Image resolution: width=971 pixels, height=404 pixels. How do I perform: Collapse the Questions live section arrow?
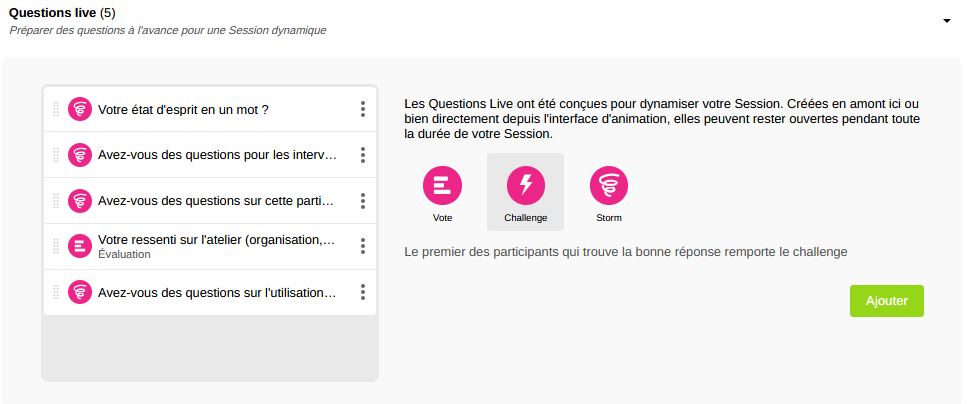[x=946, y=21]
